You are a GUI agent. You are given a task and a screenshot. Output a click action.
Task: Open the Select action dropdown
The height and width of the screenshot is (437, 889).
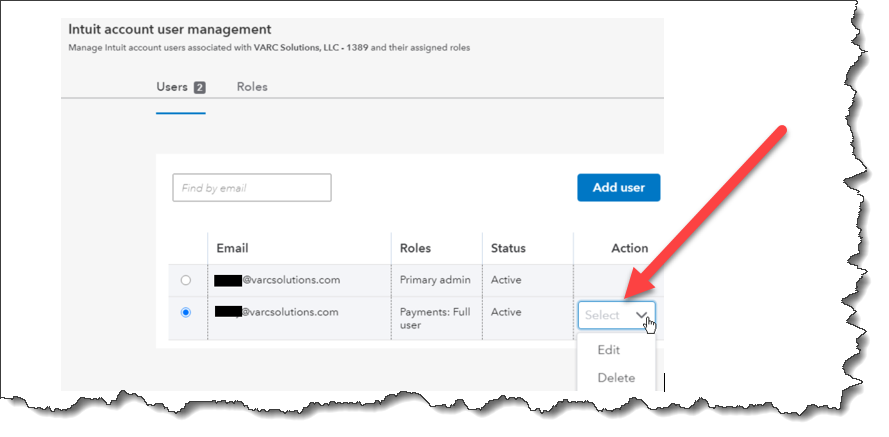[x=616, y=315]
